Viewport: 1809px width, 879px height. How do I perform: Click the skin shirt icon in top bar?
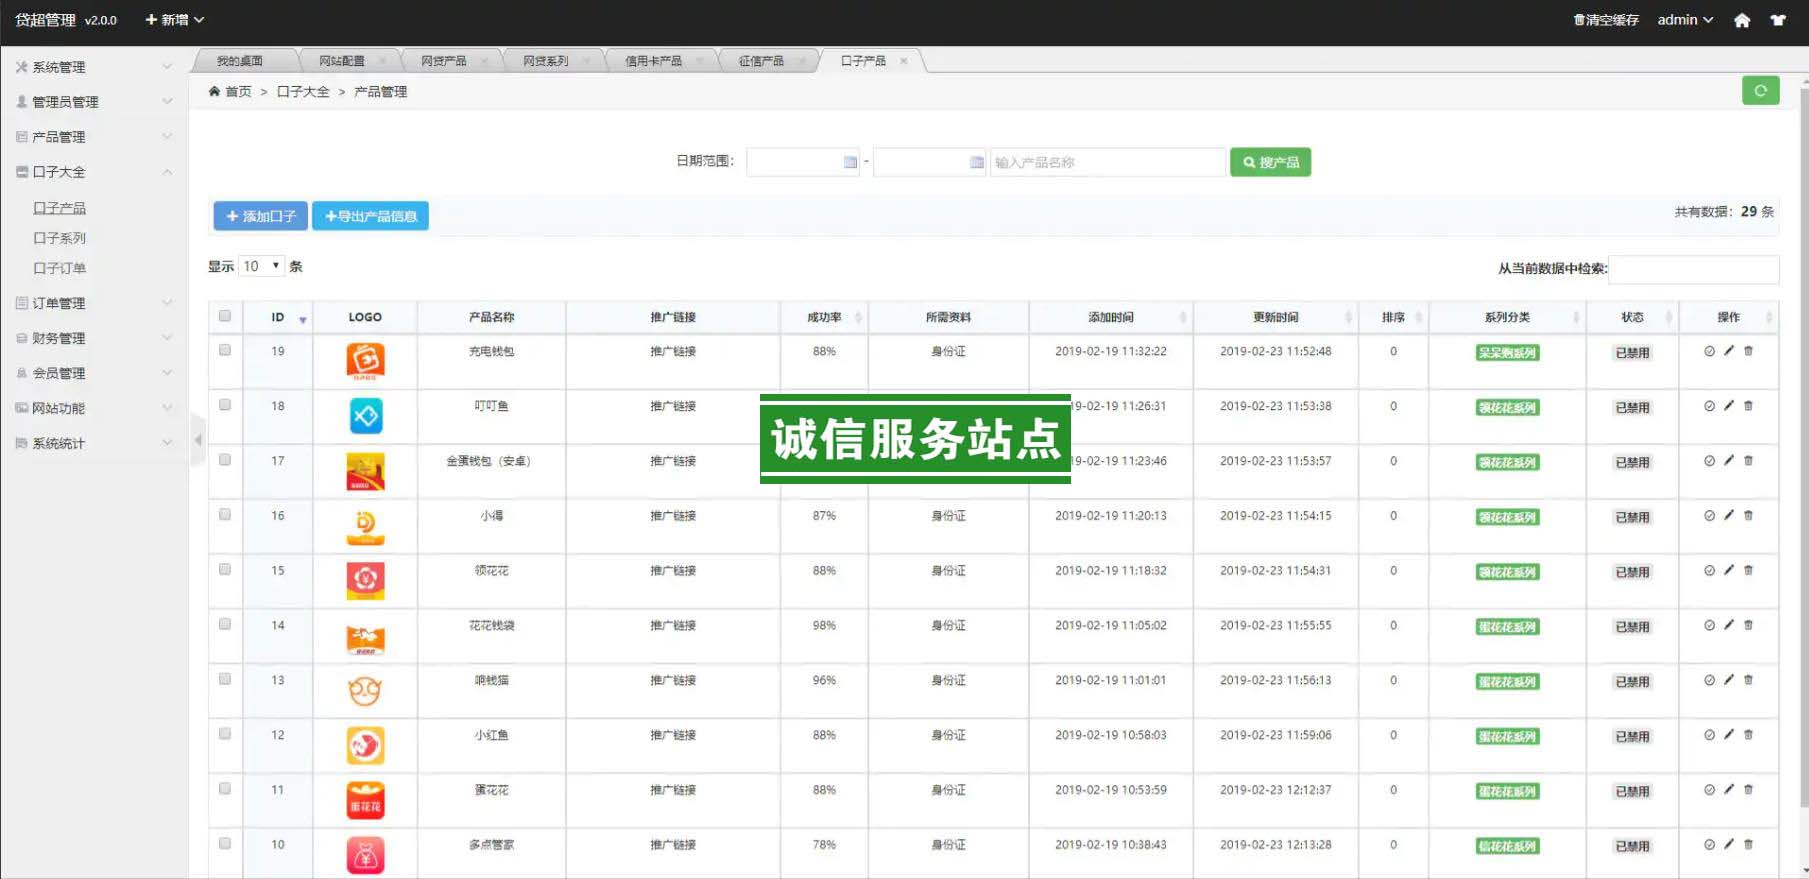1778,20
